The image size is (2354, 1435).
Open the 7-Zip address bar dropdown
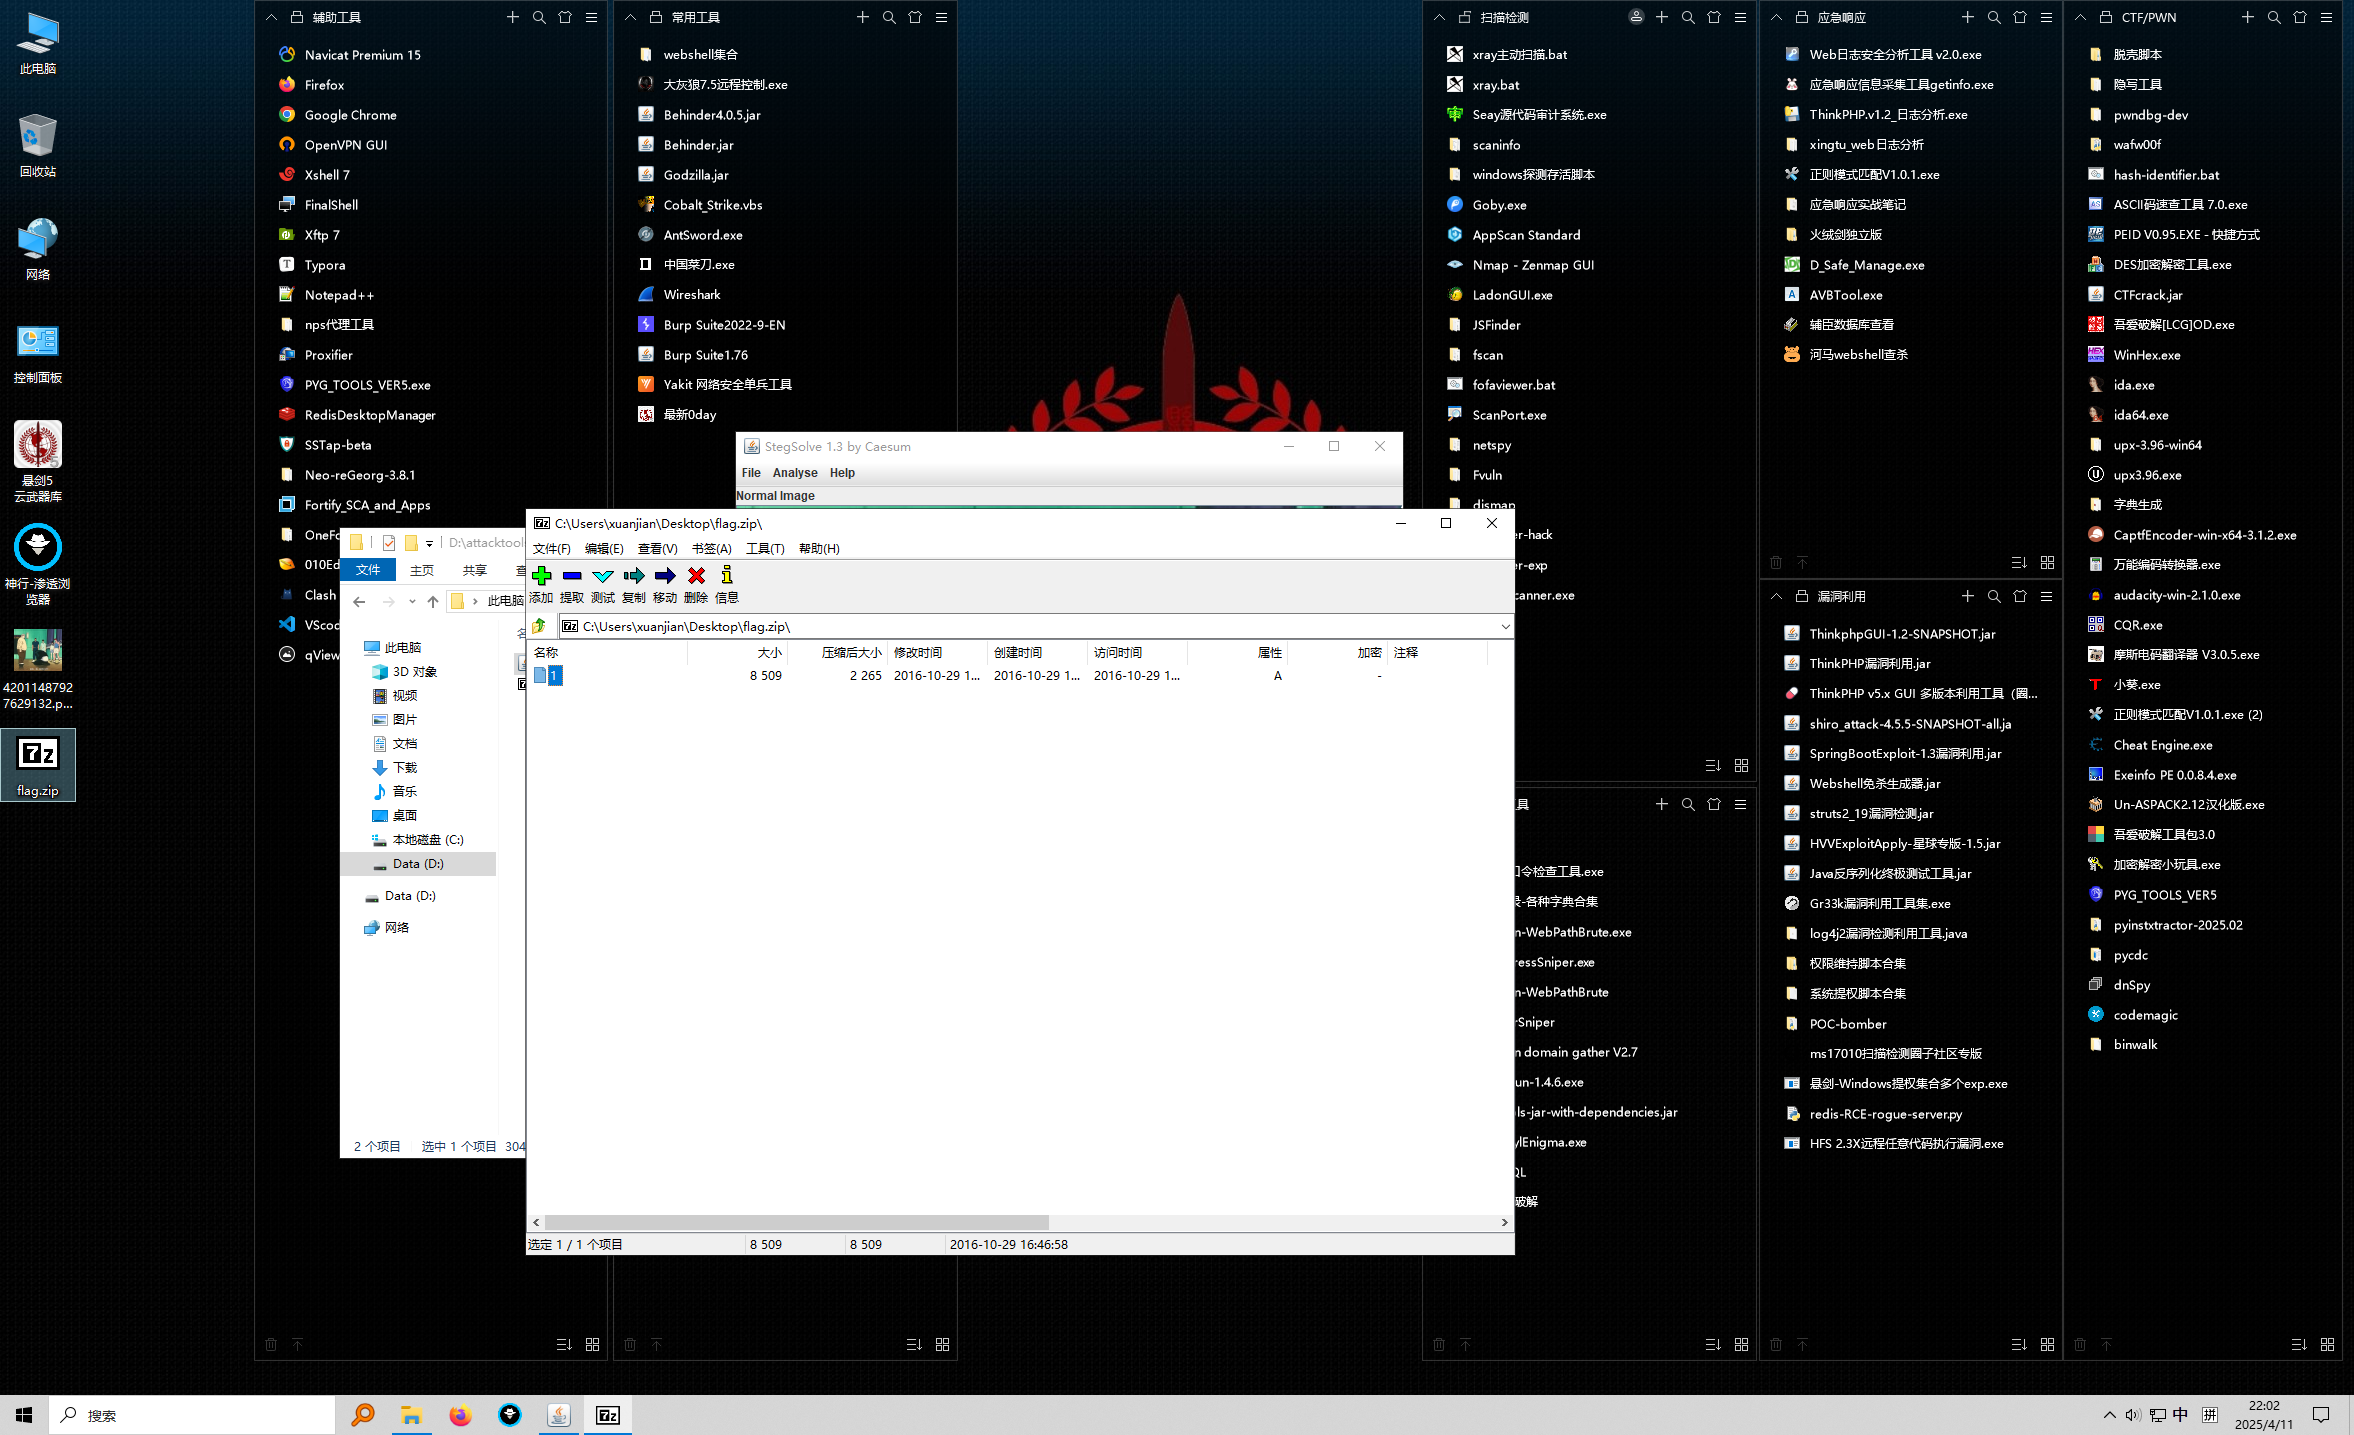coord(1504,626)
